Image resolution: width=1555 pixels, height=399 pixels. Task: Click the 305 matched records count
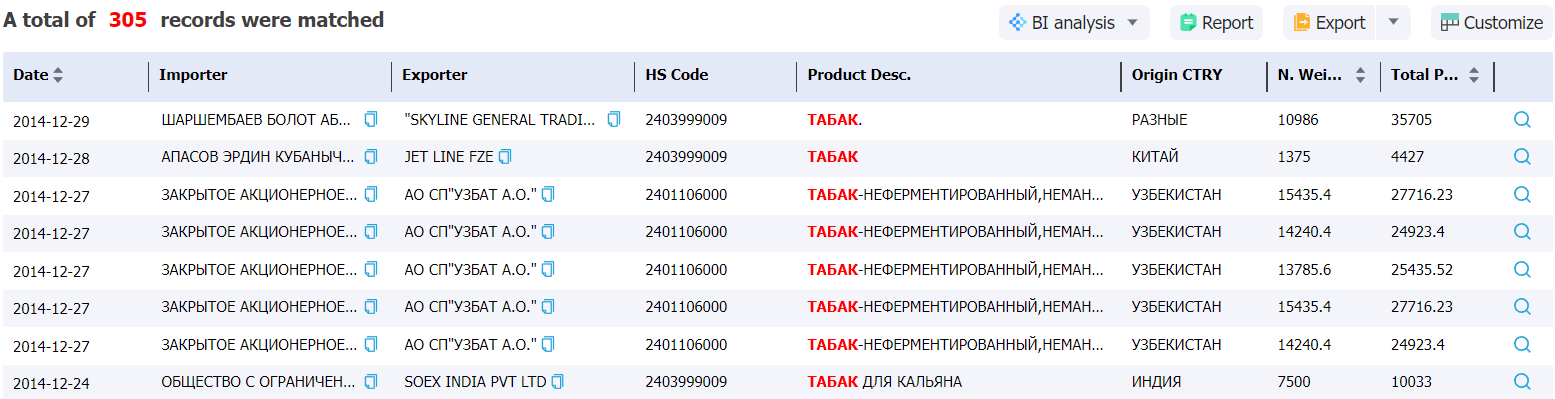point(128,20)
